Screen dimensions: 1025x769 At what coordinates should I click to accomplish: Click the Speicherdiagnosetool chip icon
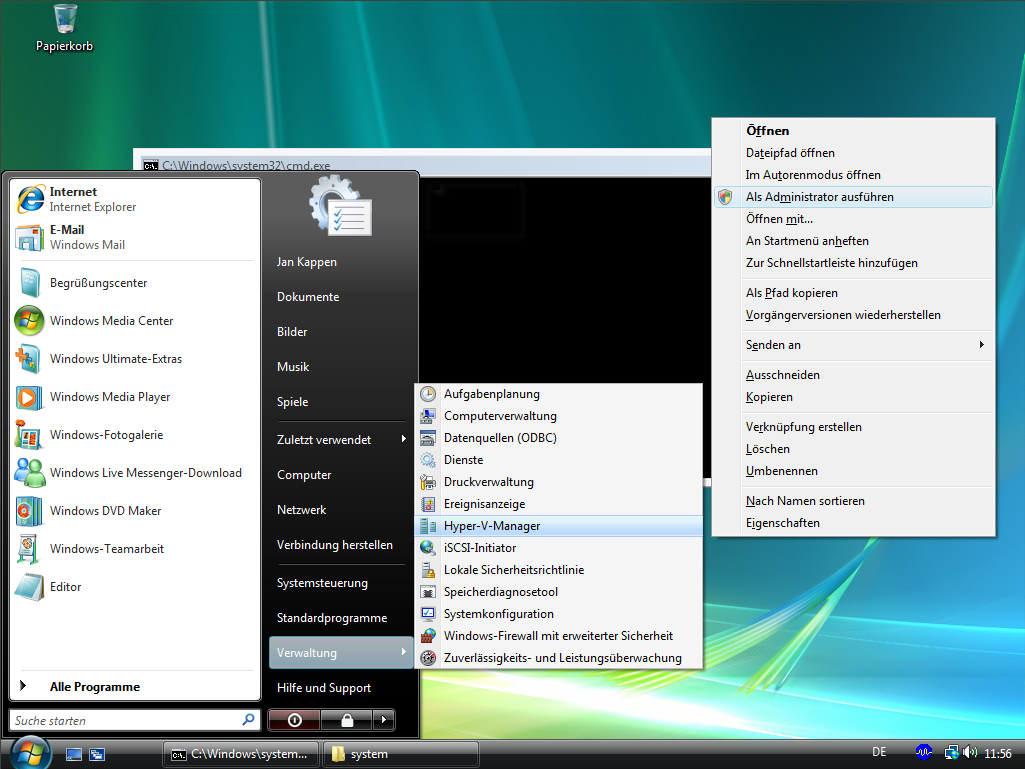tap(428, 592)
